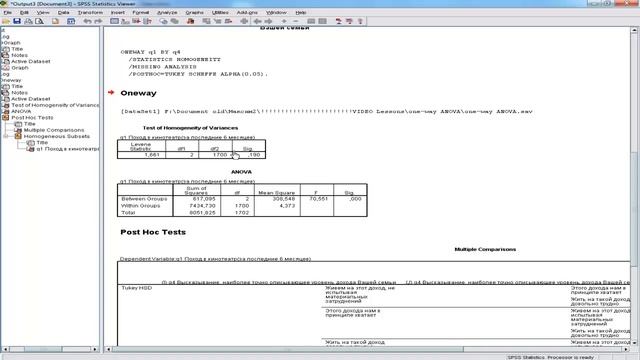This screenshot has width=640, height=360.
Task: Select the q1 Поход outline item
Action: pyautogui.click(x=68, y=149)
